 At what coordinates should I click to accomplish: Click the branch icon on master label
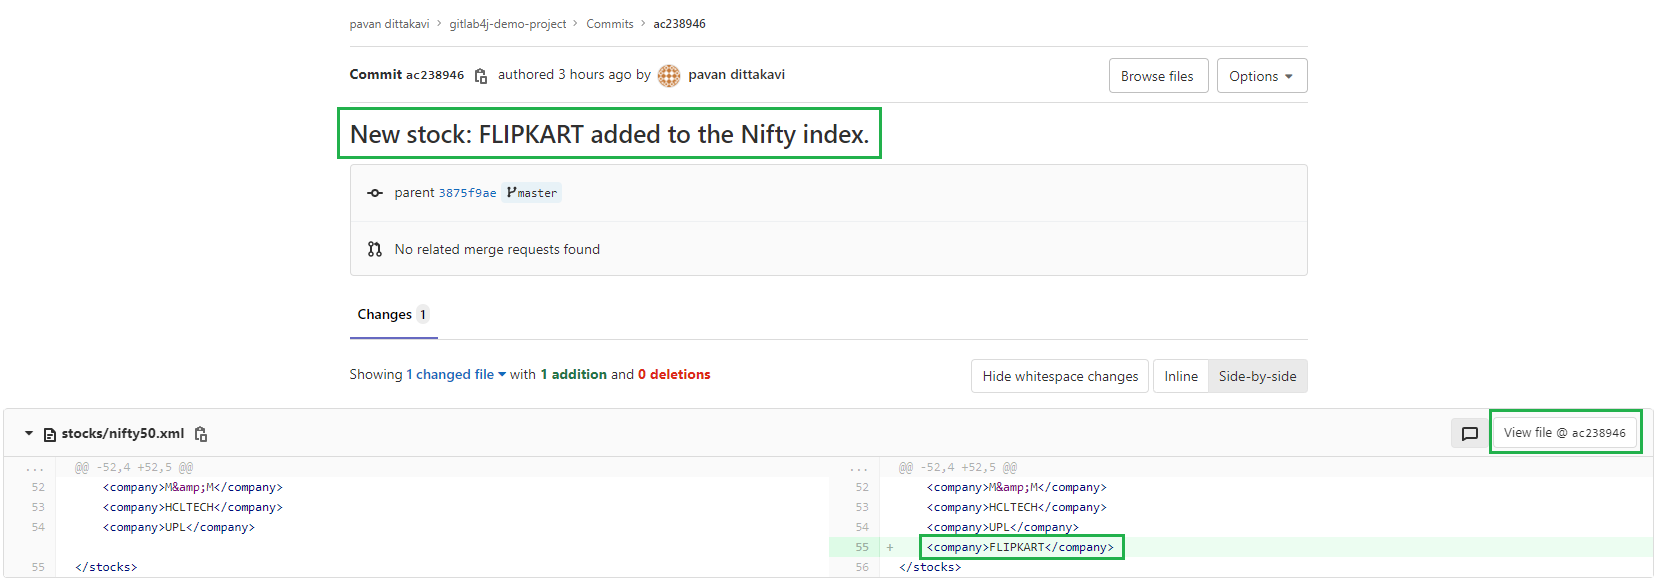coord(511,192)
